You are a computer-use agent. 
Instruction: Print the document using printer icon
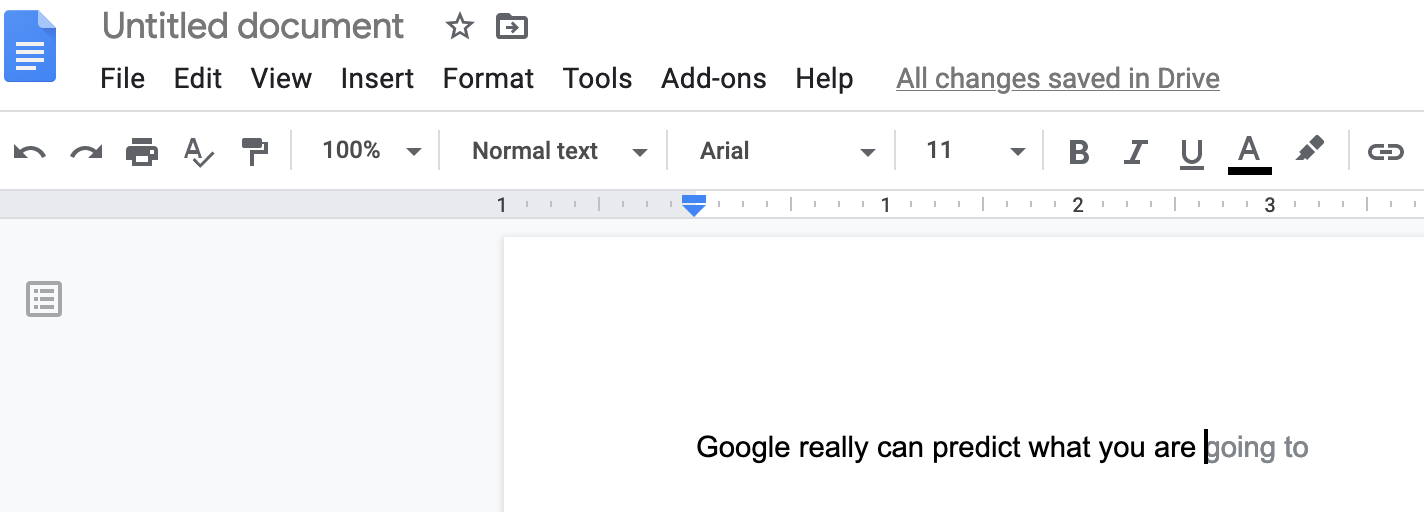pyautogui.click(x=142, y=152)
